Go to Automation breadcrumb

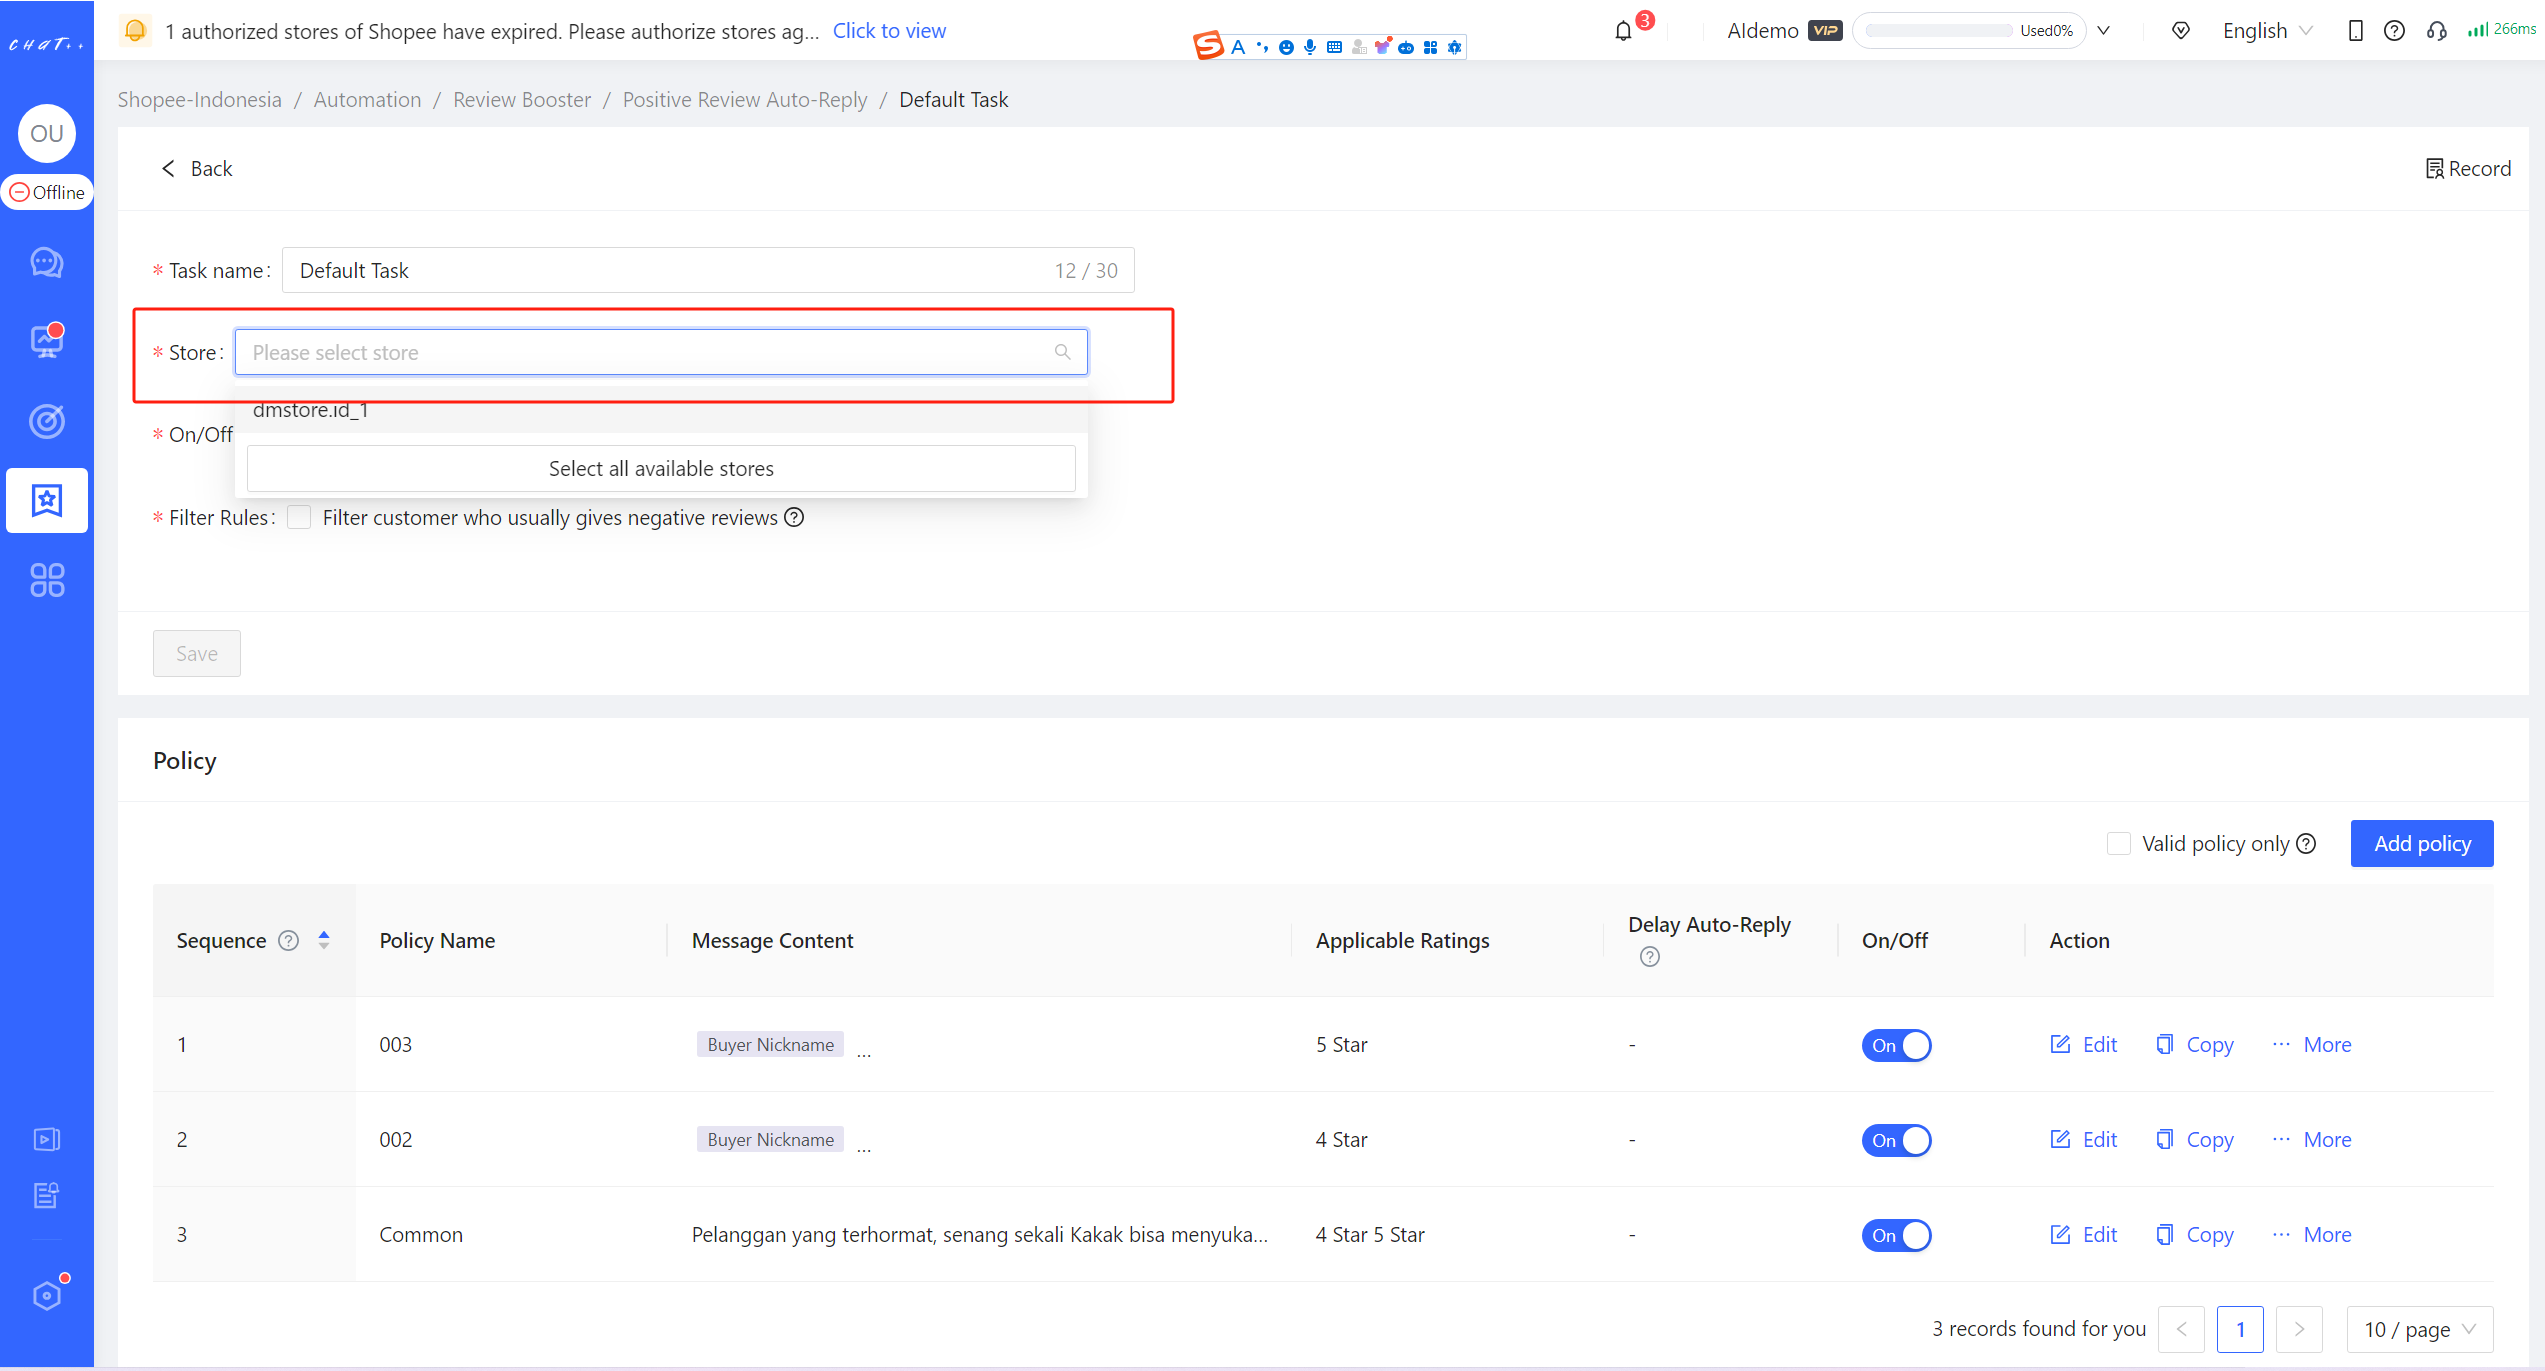tap(367, 99)
